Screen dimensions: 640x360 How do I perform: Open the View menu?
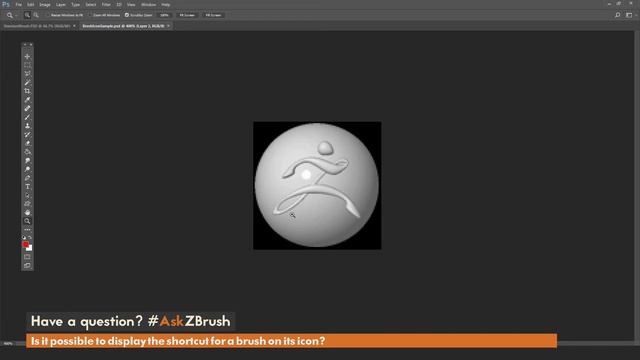coord(131,4)
